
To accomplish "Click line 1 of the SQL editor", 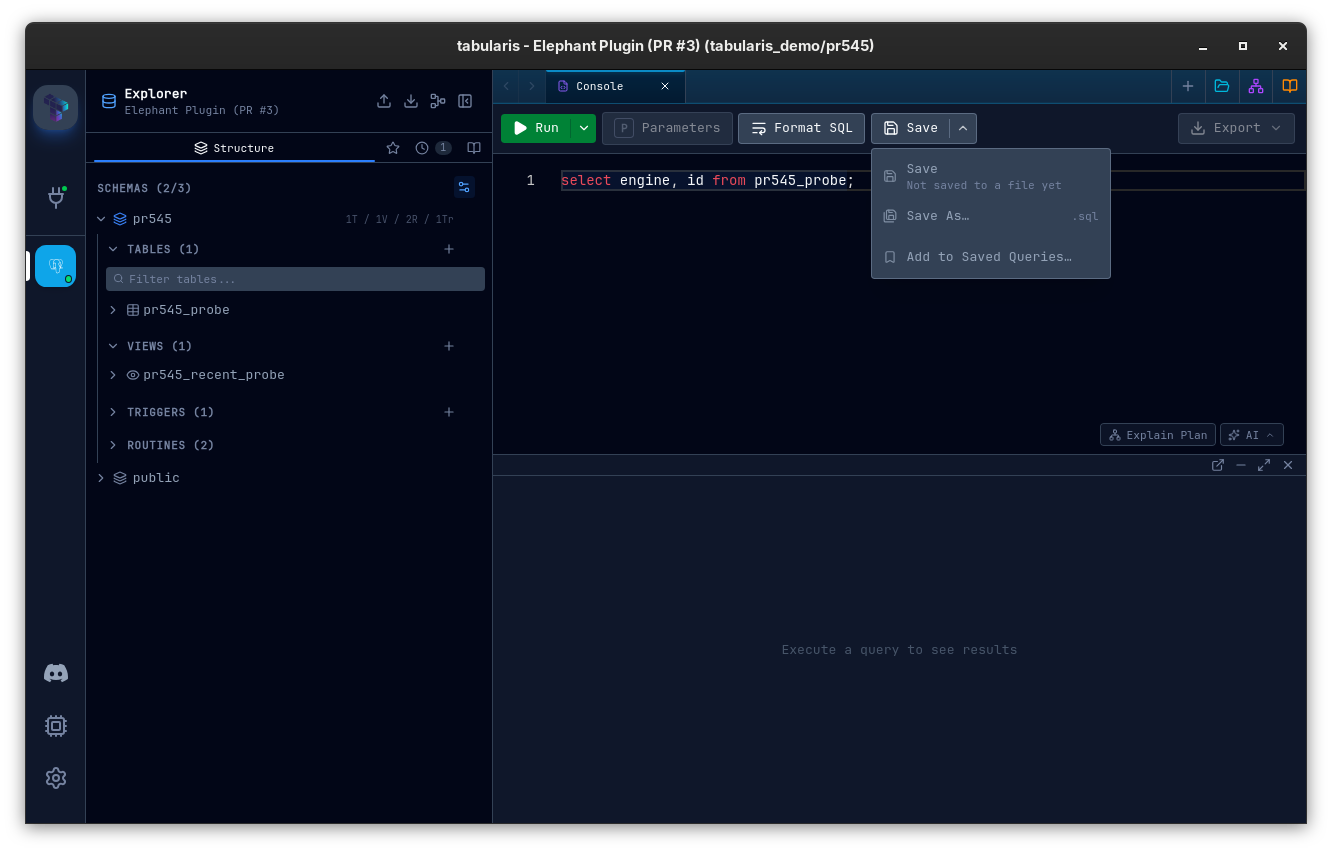I will click(x=932, y=181).
